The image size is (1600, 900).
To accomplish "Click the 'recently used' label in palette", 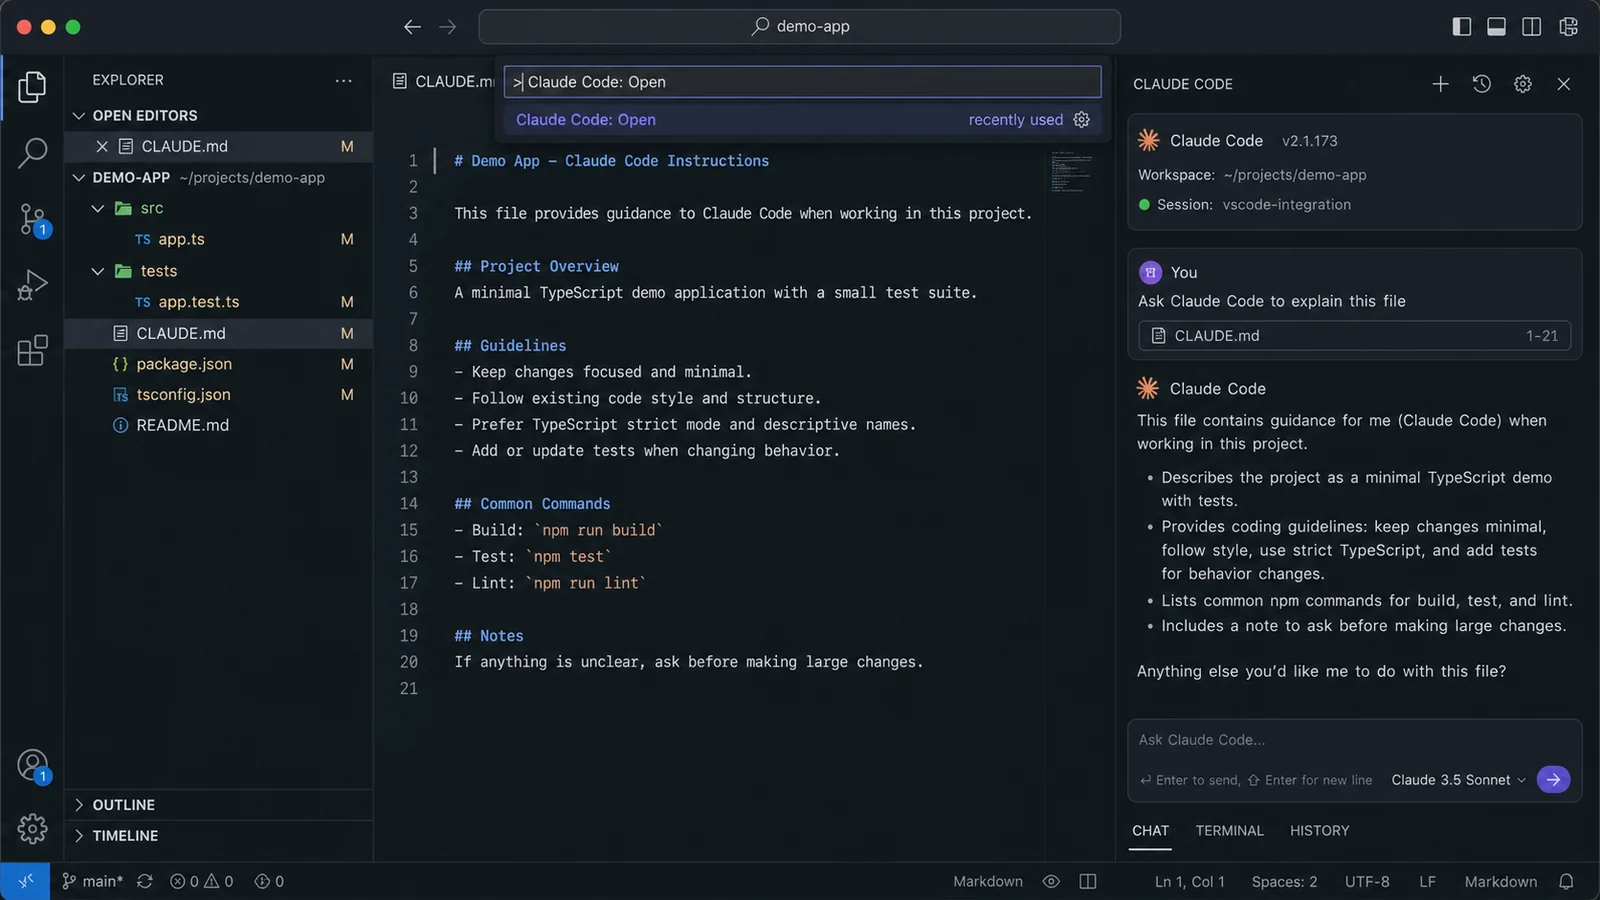I will coord(1015,120).
